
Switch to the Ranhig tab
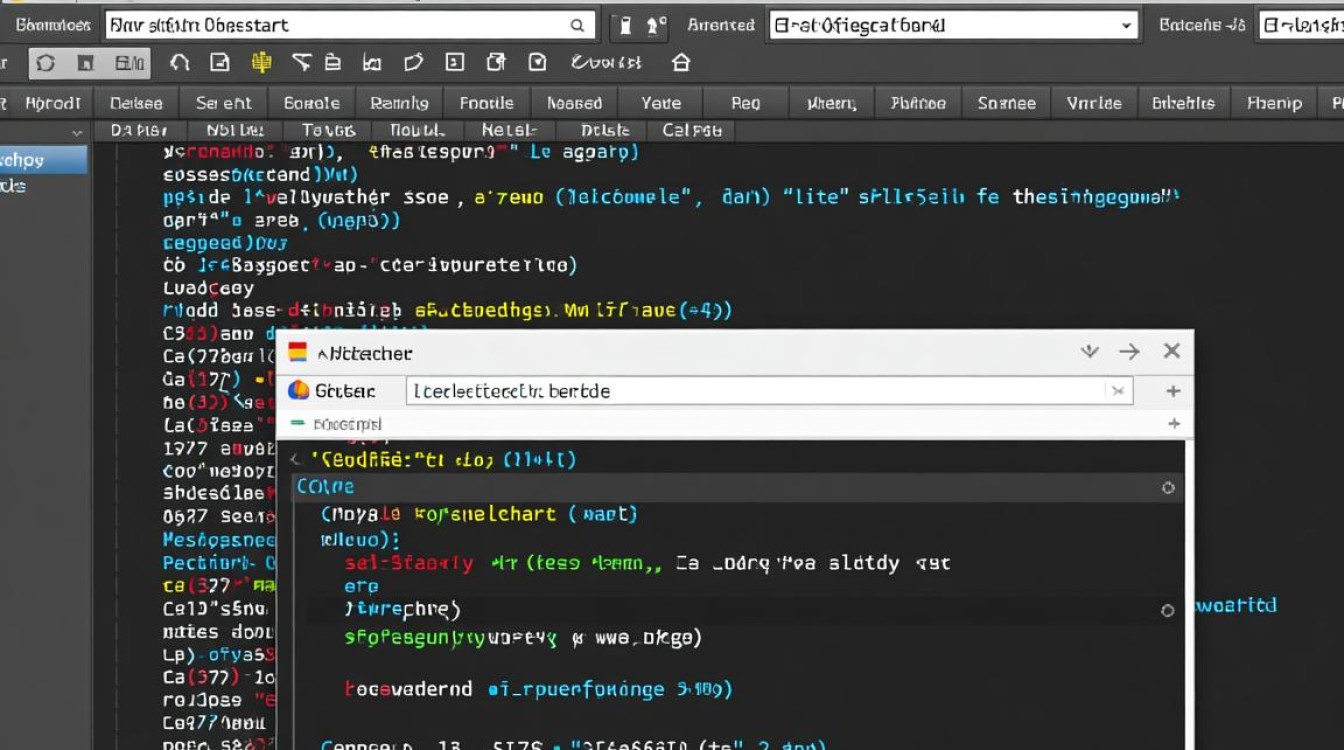click(399, 103)
